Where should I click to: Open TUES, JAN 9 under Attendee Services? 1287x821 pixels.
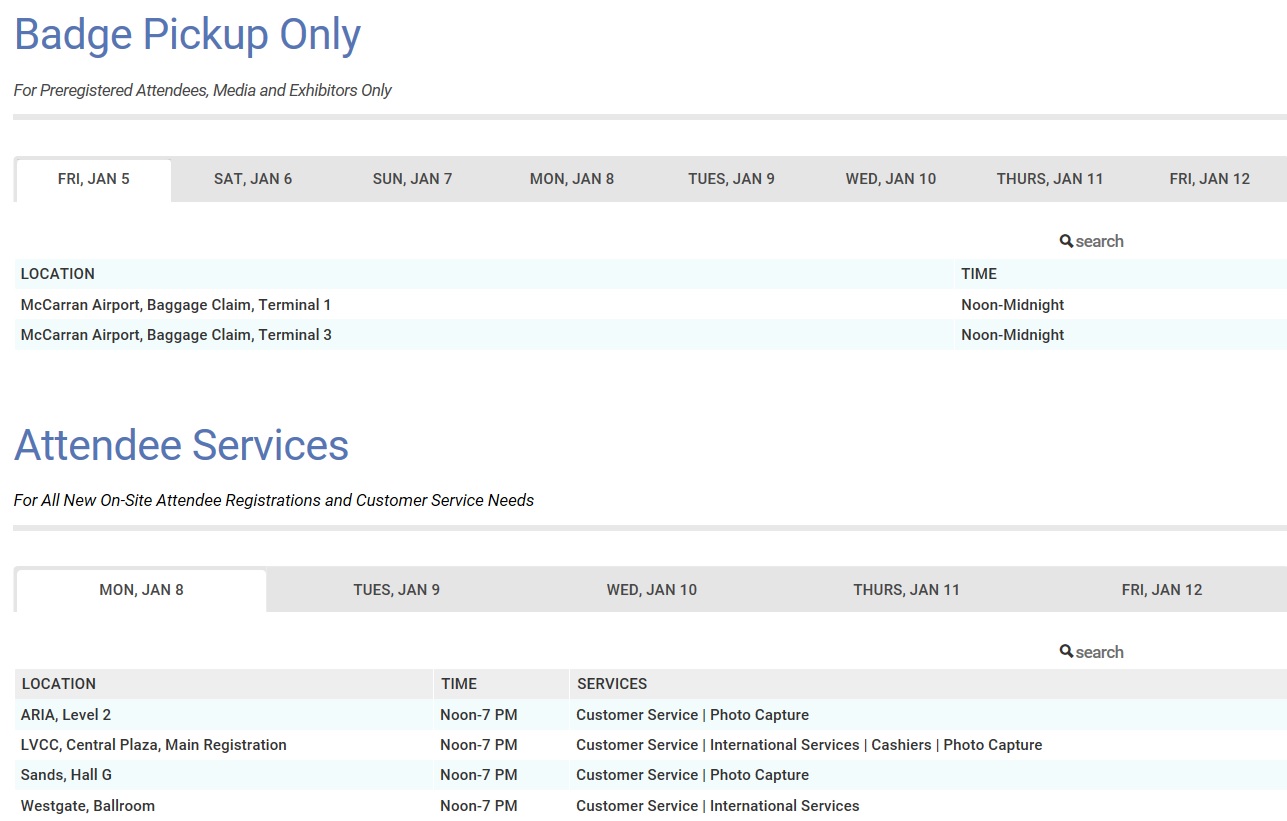396,590
